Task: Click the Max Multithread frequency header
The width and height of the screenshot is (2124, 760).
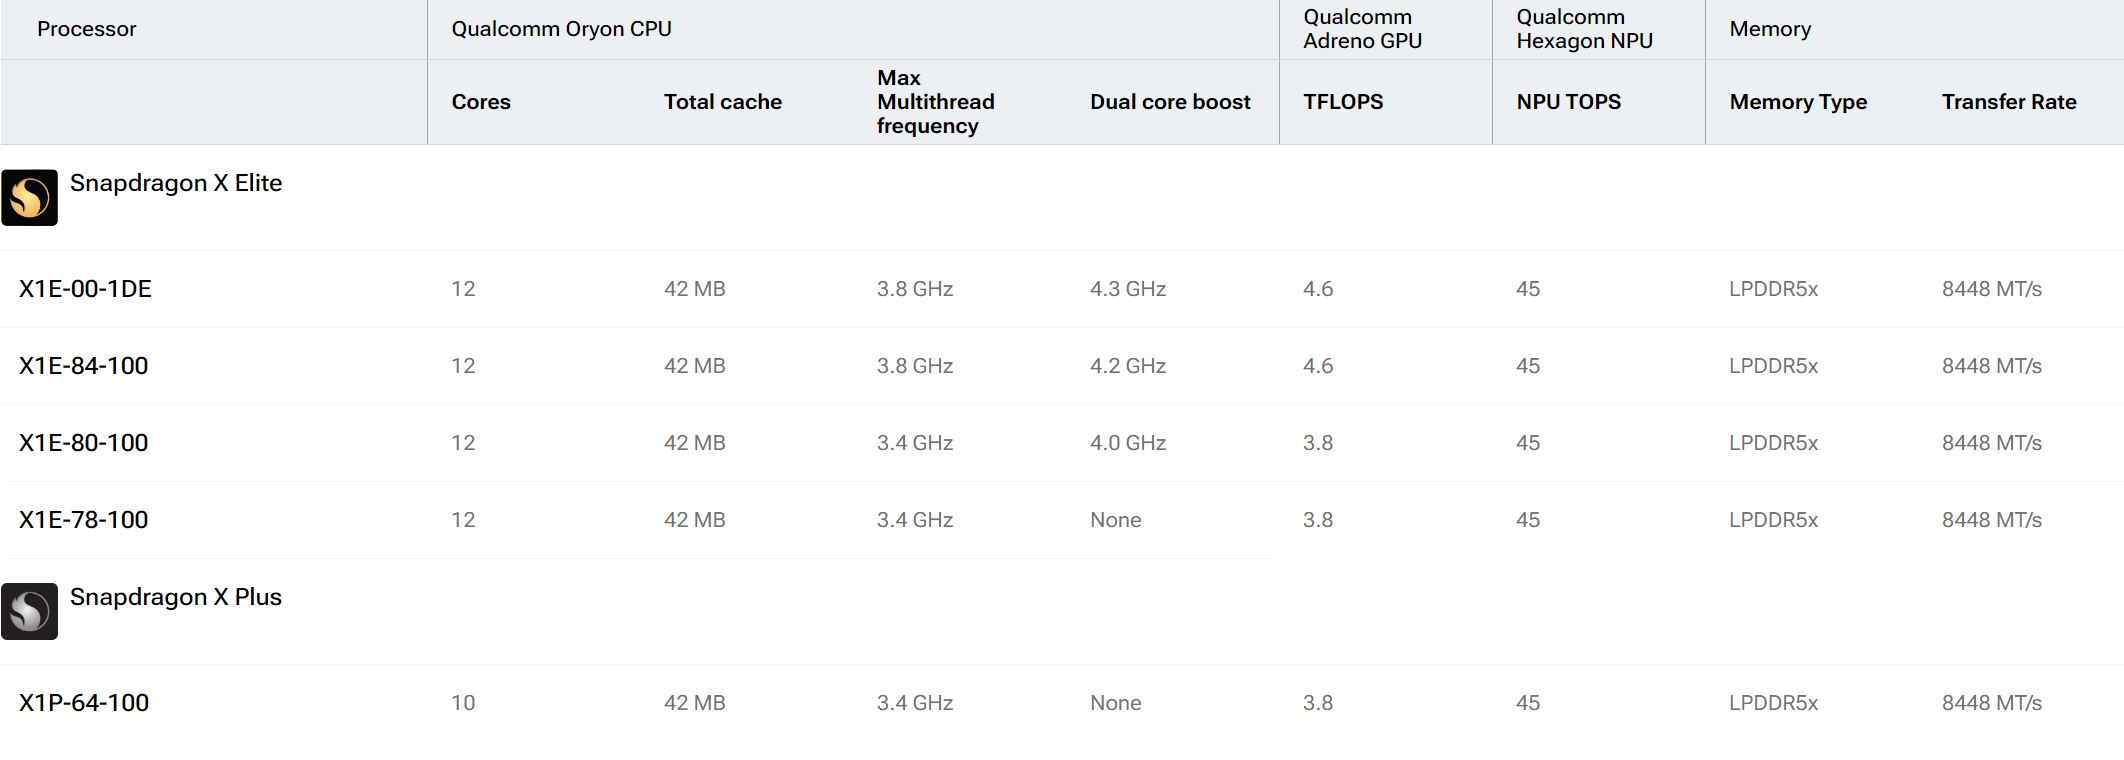Action: tap(935, 102)
